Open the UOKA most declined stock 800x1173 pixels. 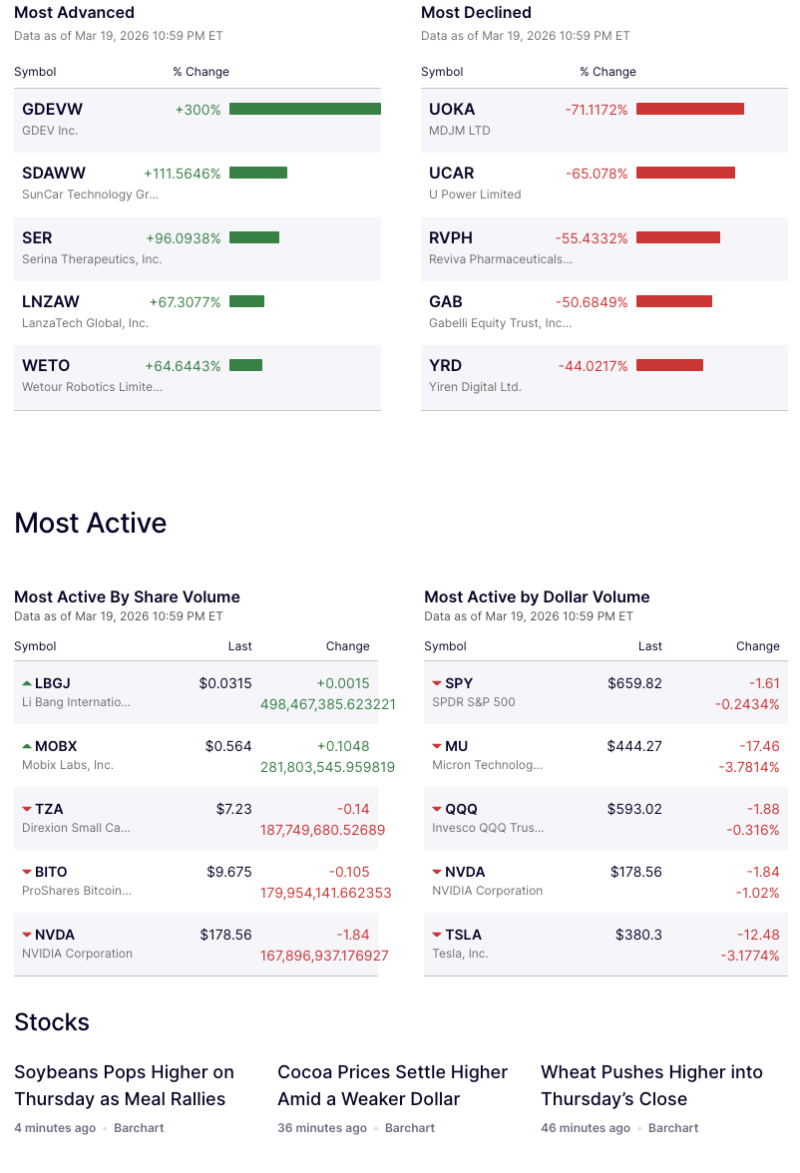pos(452,109)
